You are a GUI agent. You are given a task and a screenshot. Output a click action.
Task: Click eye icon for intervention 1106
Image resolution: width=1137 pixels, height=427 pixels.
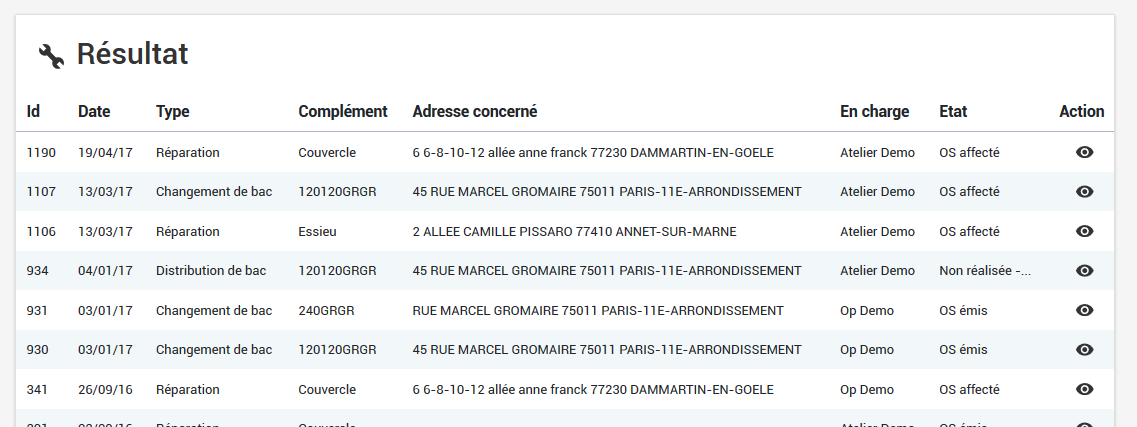[1084, 231]
